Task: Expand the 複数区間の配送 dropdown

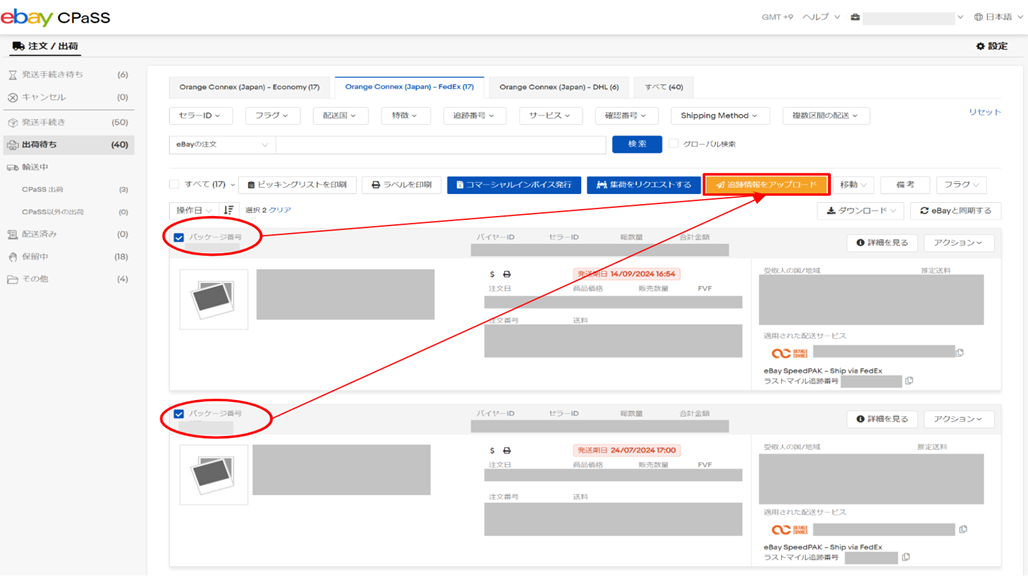Action: pos(825,115)
